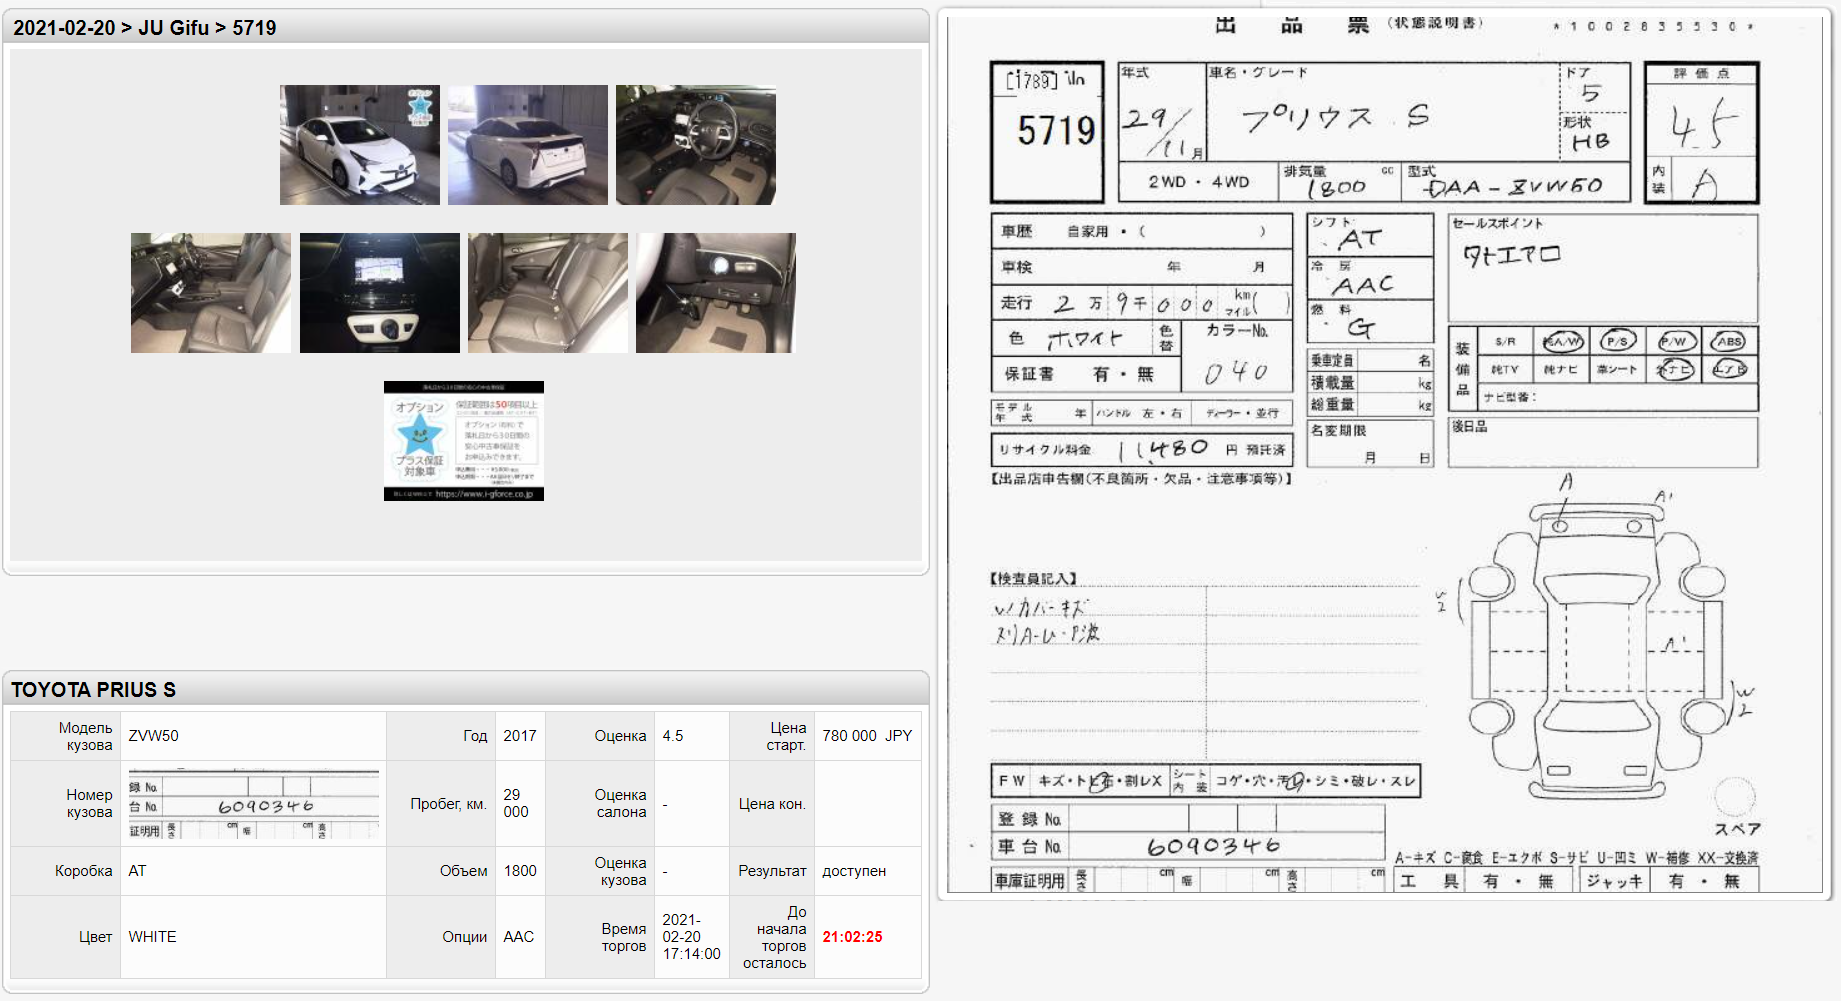1841x1001 pixels.
Task: Click the red countdown timer 21:02:25
Action: [x=852, y=937]
